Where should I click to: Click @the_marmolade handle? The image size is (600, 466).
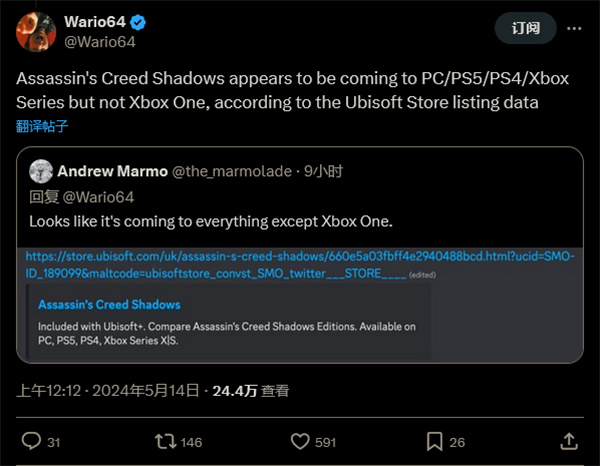(232, 171)
